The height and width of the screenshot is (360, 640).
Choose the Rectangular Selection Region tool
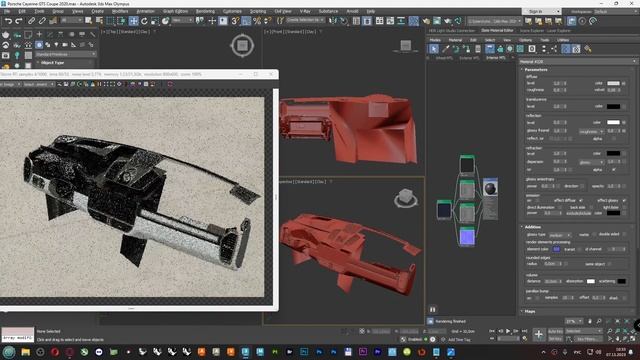111,21
